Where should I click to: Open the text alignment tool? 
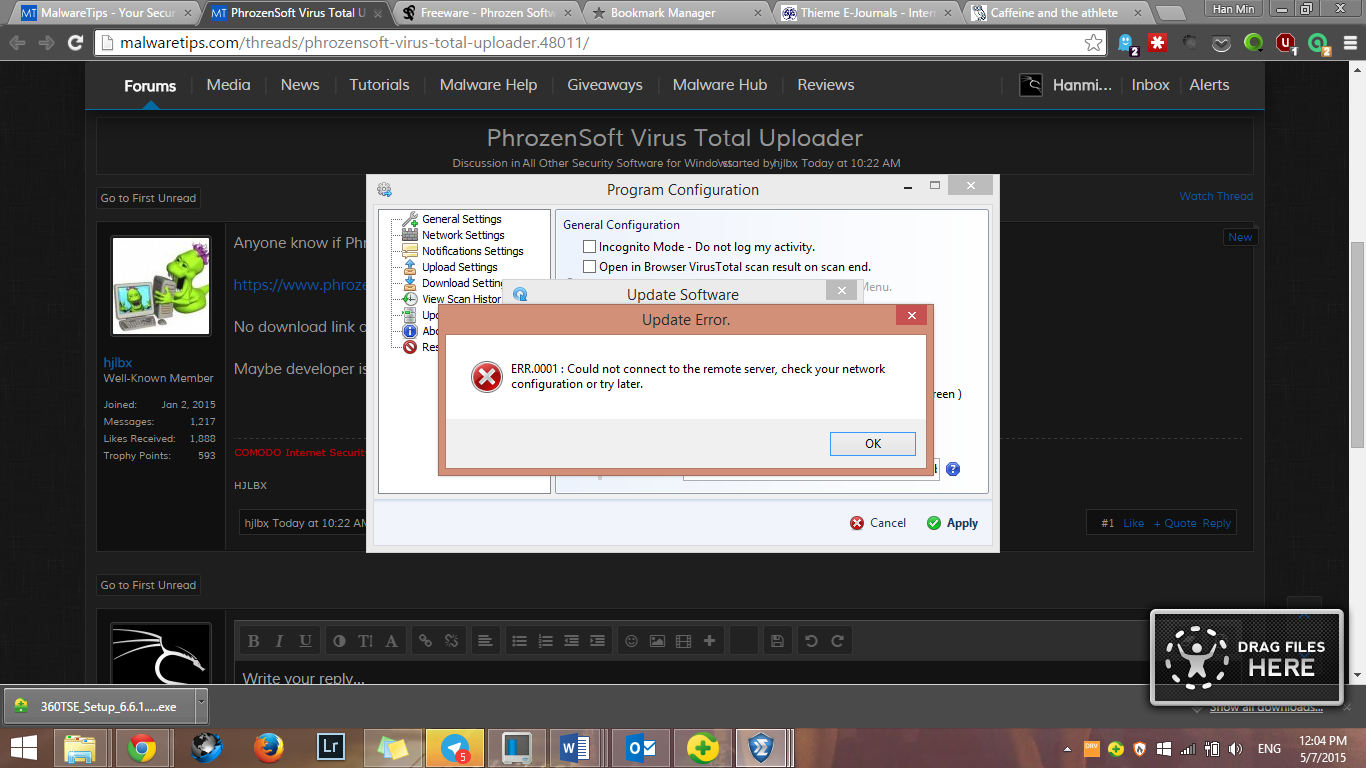[x=485, y=641]
